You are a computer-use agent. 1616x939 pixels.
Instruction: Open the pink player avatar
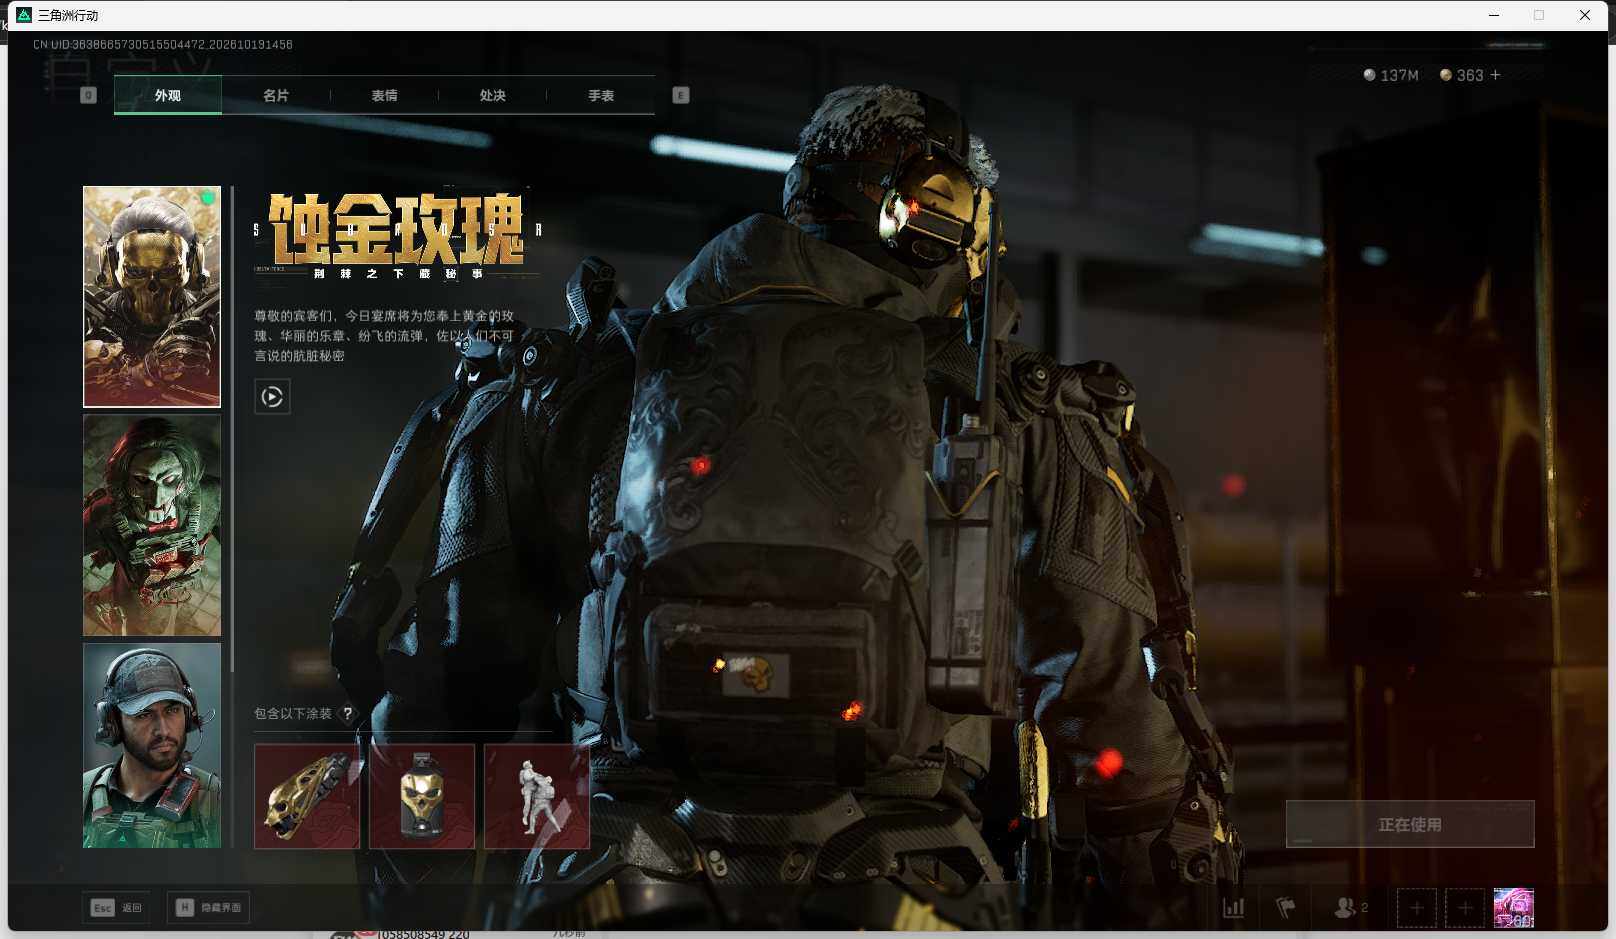point(1513,908)
